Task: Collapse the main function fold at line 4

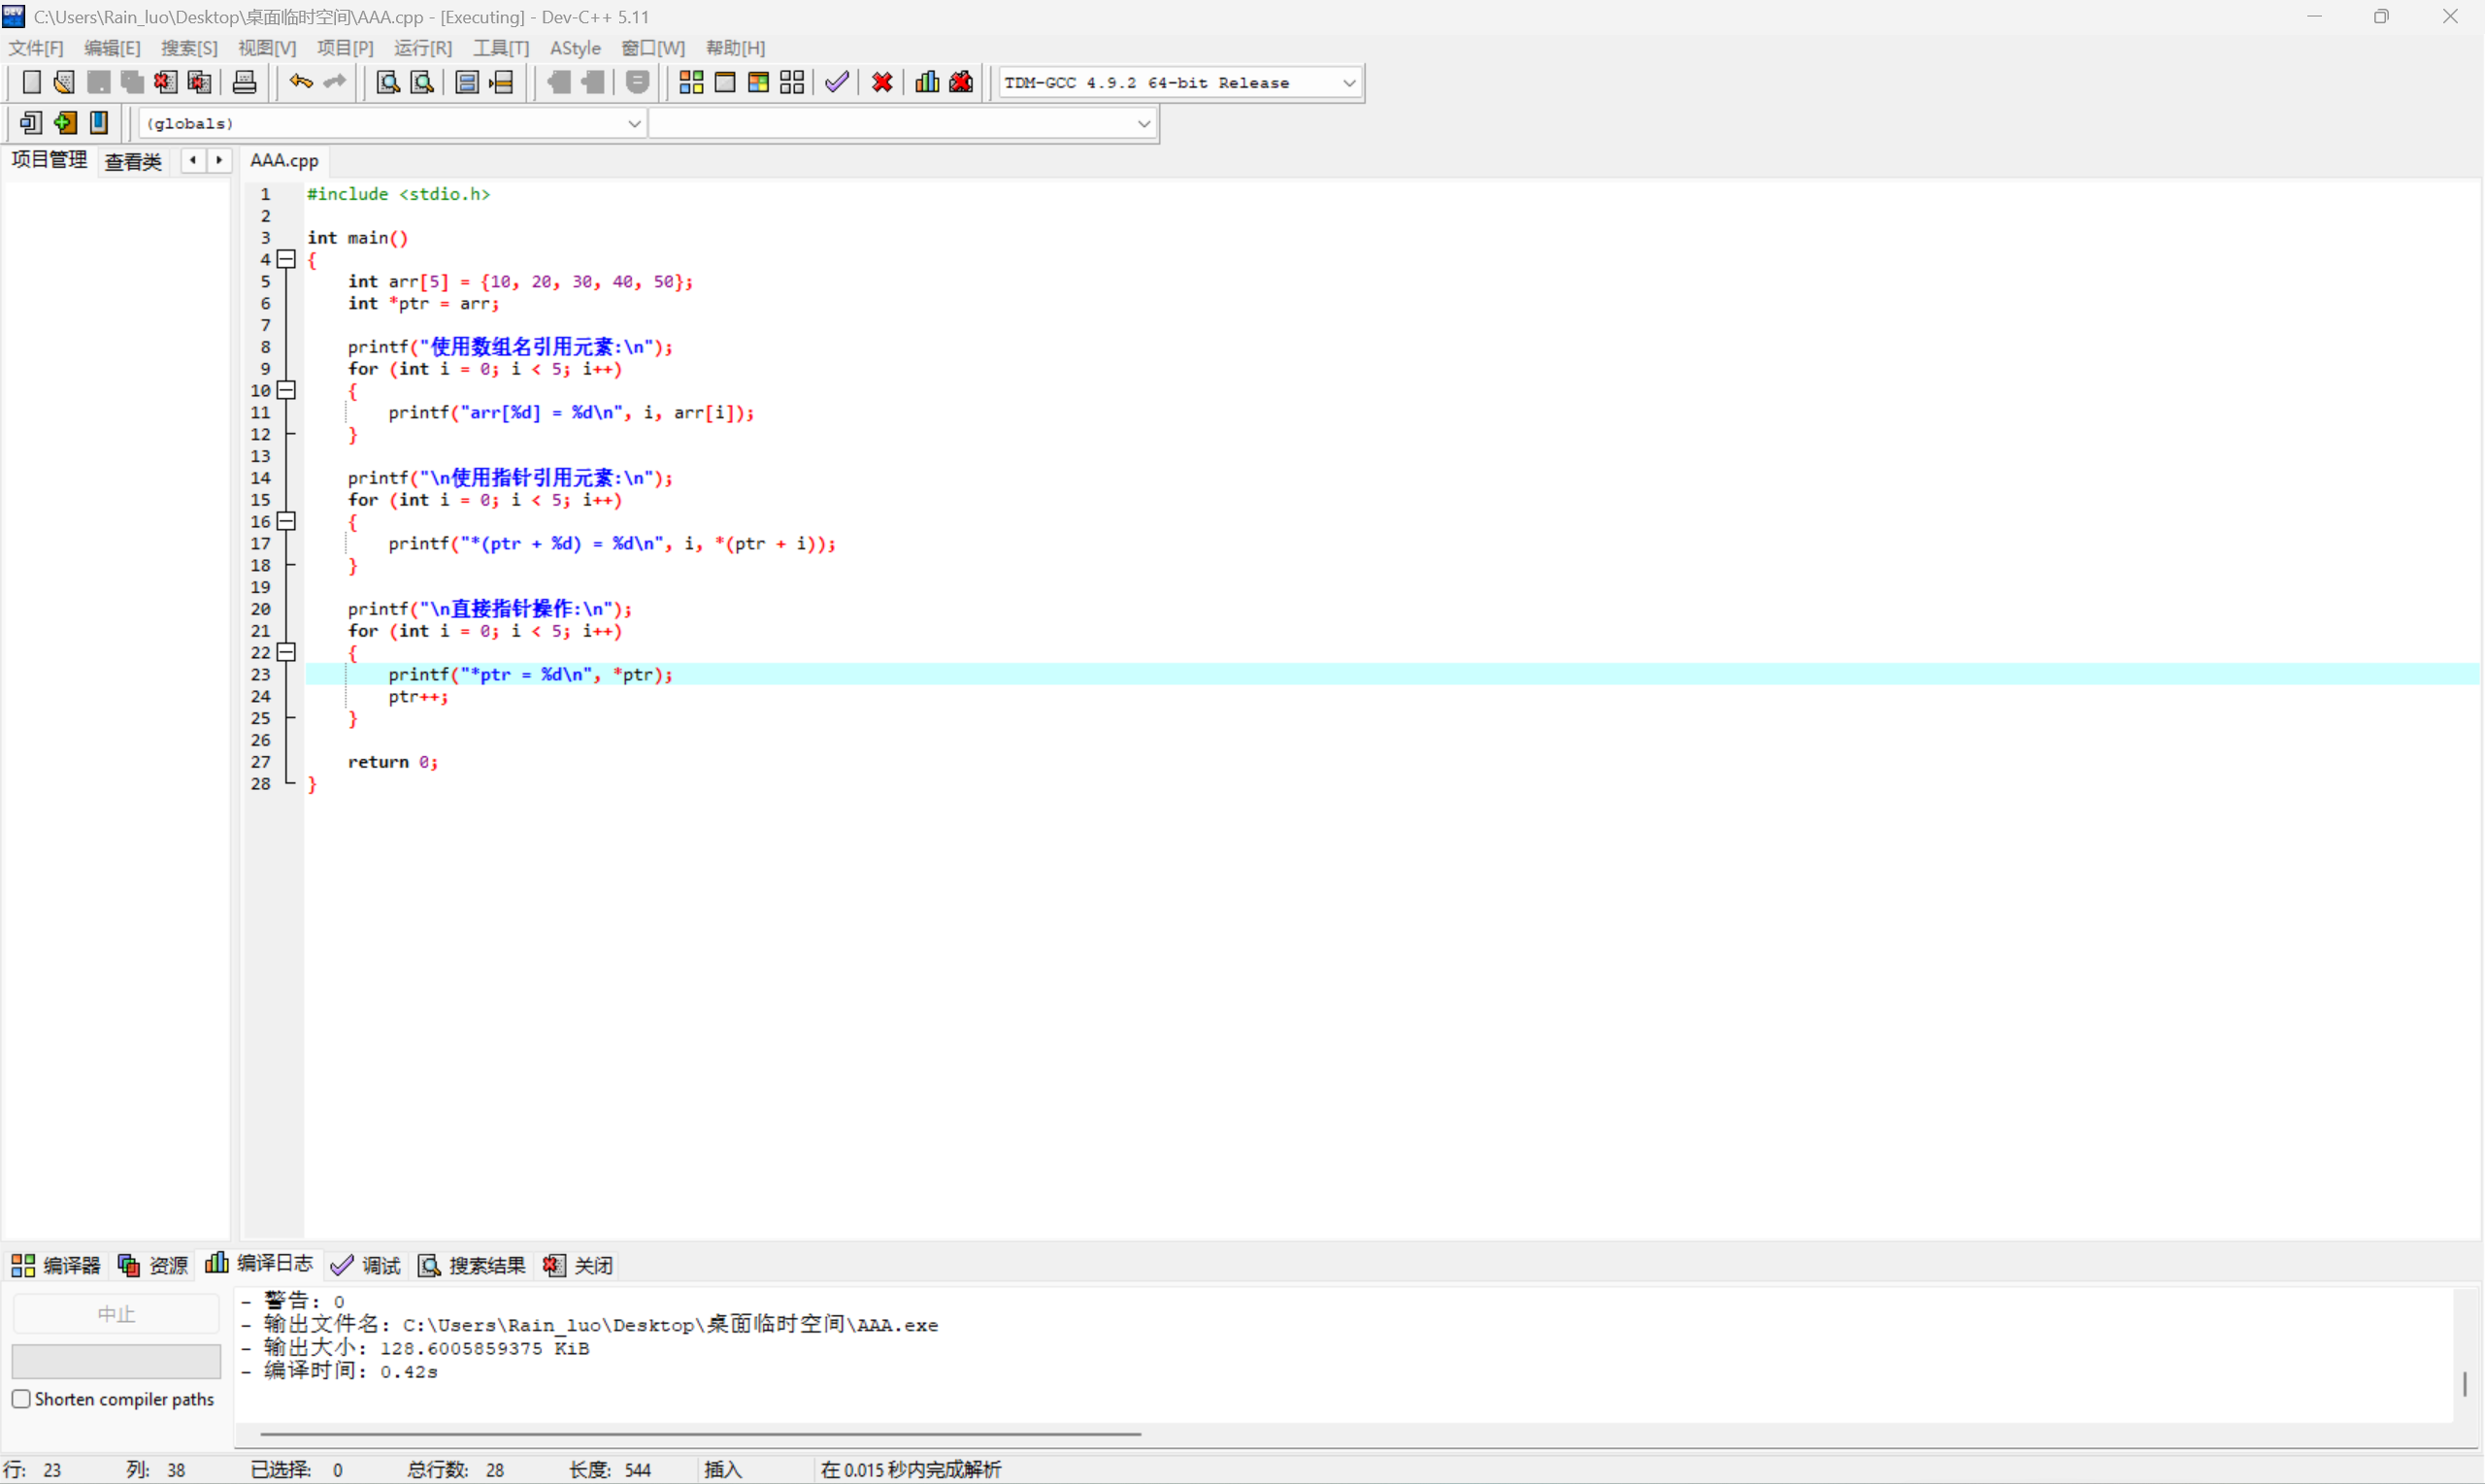Action: [287, 259]
